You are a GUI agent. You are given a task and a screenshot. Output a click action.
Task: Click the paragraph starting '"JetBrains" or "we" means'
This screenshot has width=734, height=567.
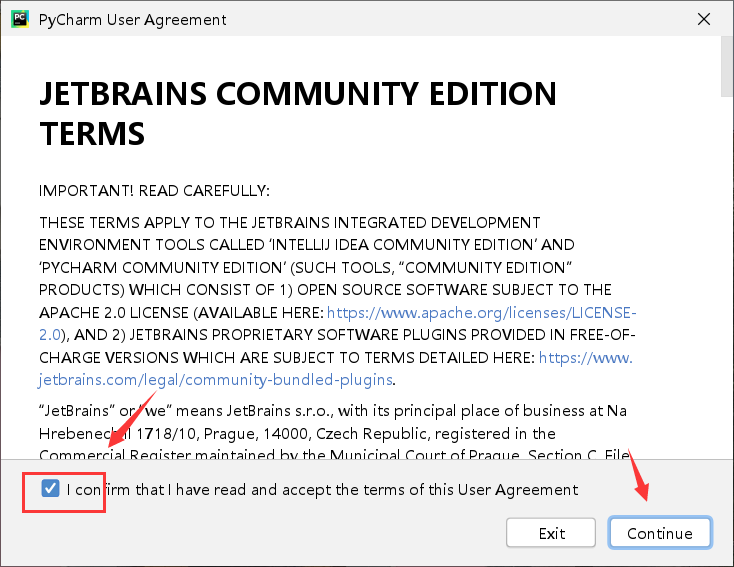click(334, 433)
